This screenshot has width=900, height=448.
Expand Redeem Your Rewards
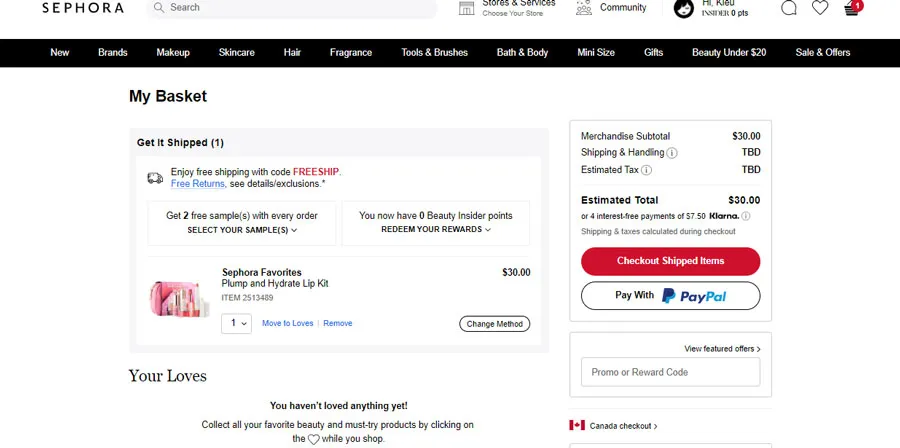(436, 229)
